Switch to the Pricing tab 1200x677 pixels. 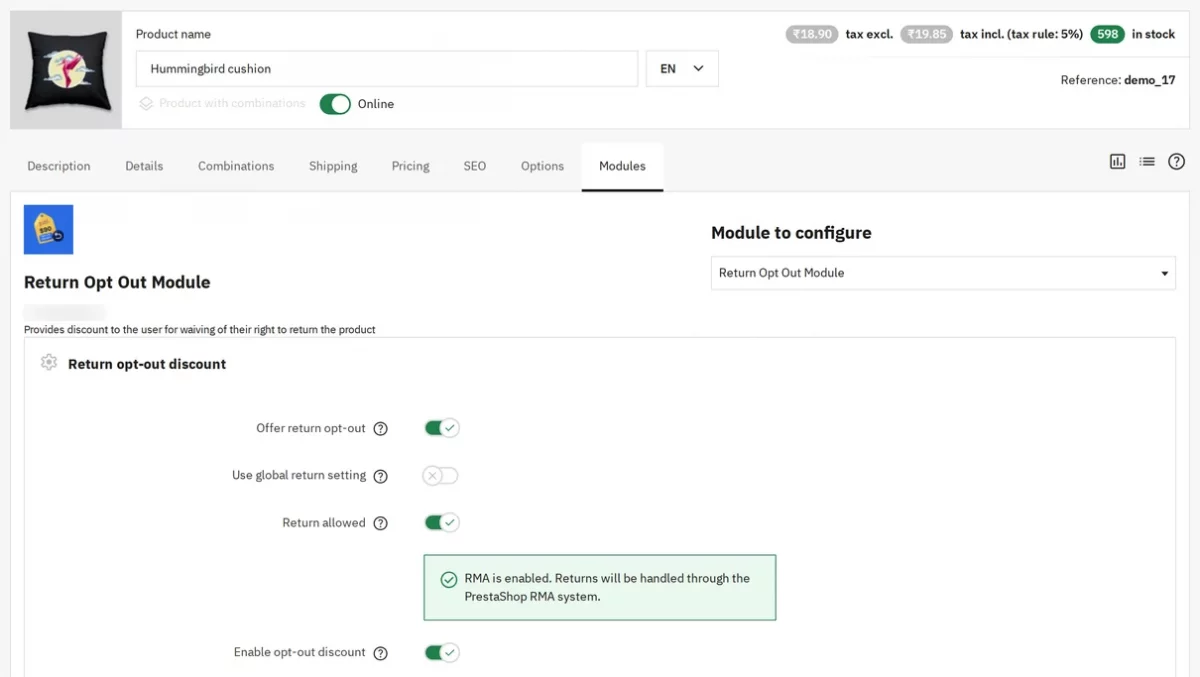pyautogui.click(x=411, y=166)
